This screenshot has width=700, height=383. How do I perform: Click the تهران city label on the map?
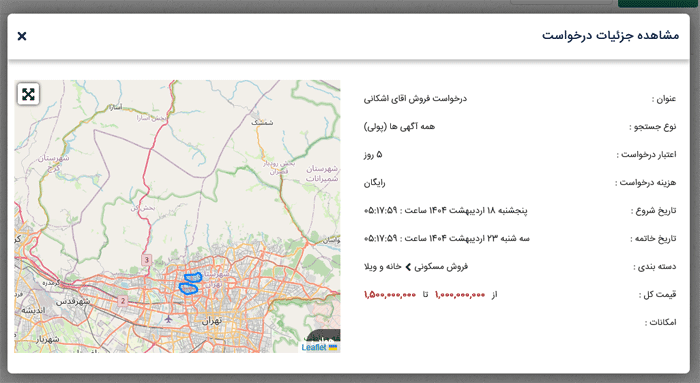[212, 321]
